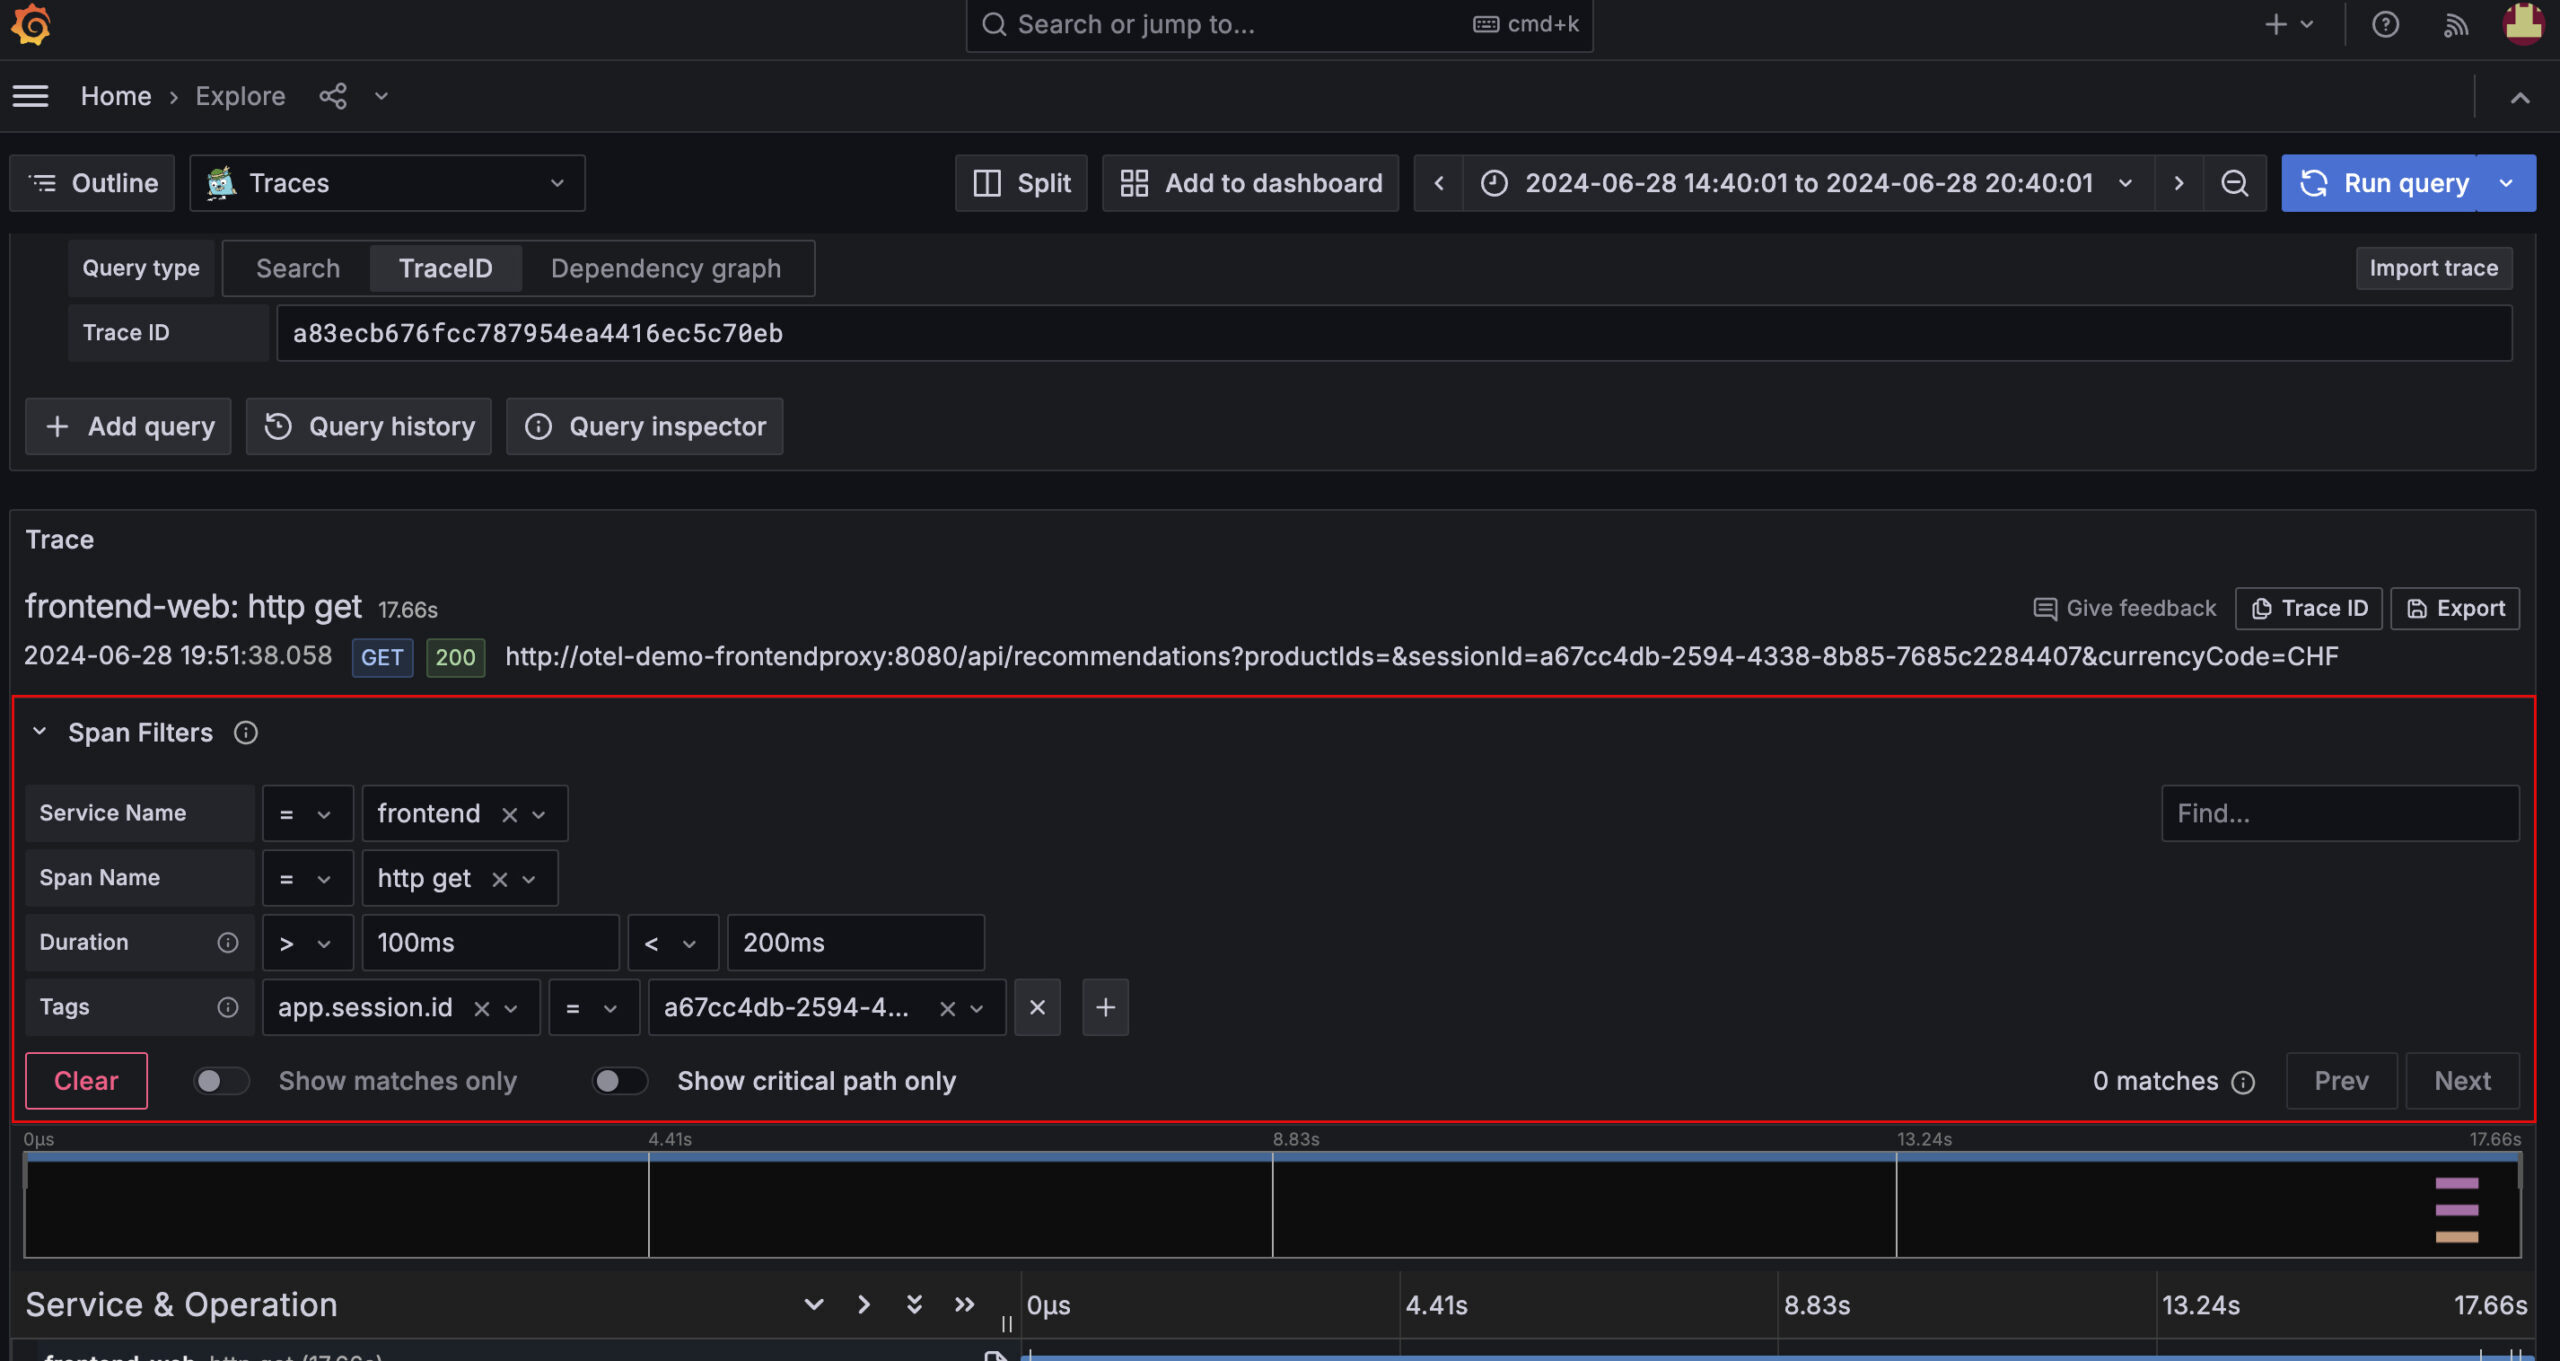Open the share options chevron
Image resolution: width=2560 pixels, height=1361 pixels.
(381, 96)
